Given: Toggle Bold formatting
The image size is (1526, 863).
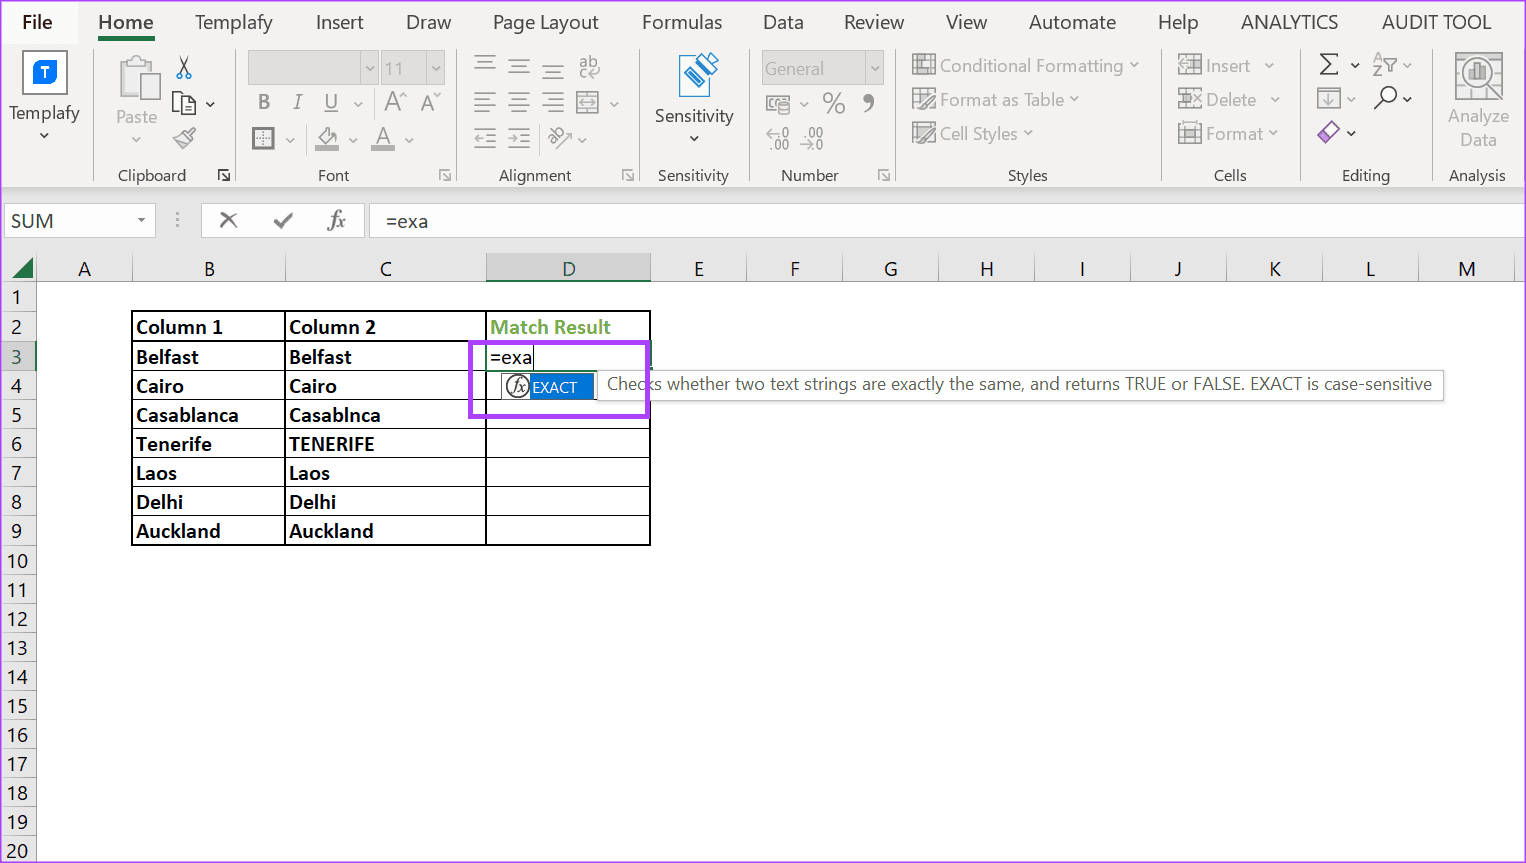Looking at the screenshot, I should [264, 102].
